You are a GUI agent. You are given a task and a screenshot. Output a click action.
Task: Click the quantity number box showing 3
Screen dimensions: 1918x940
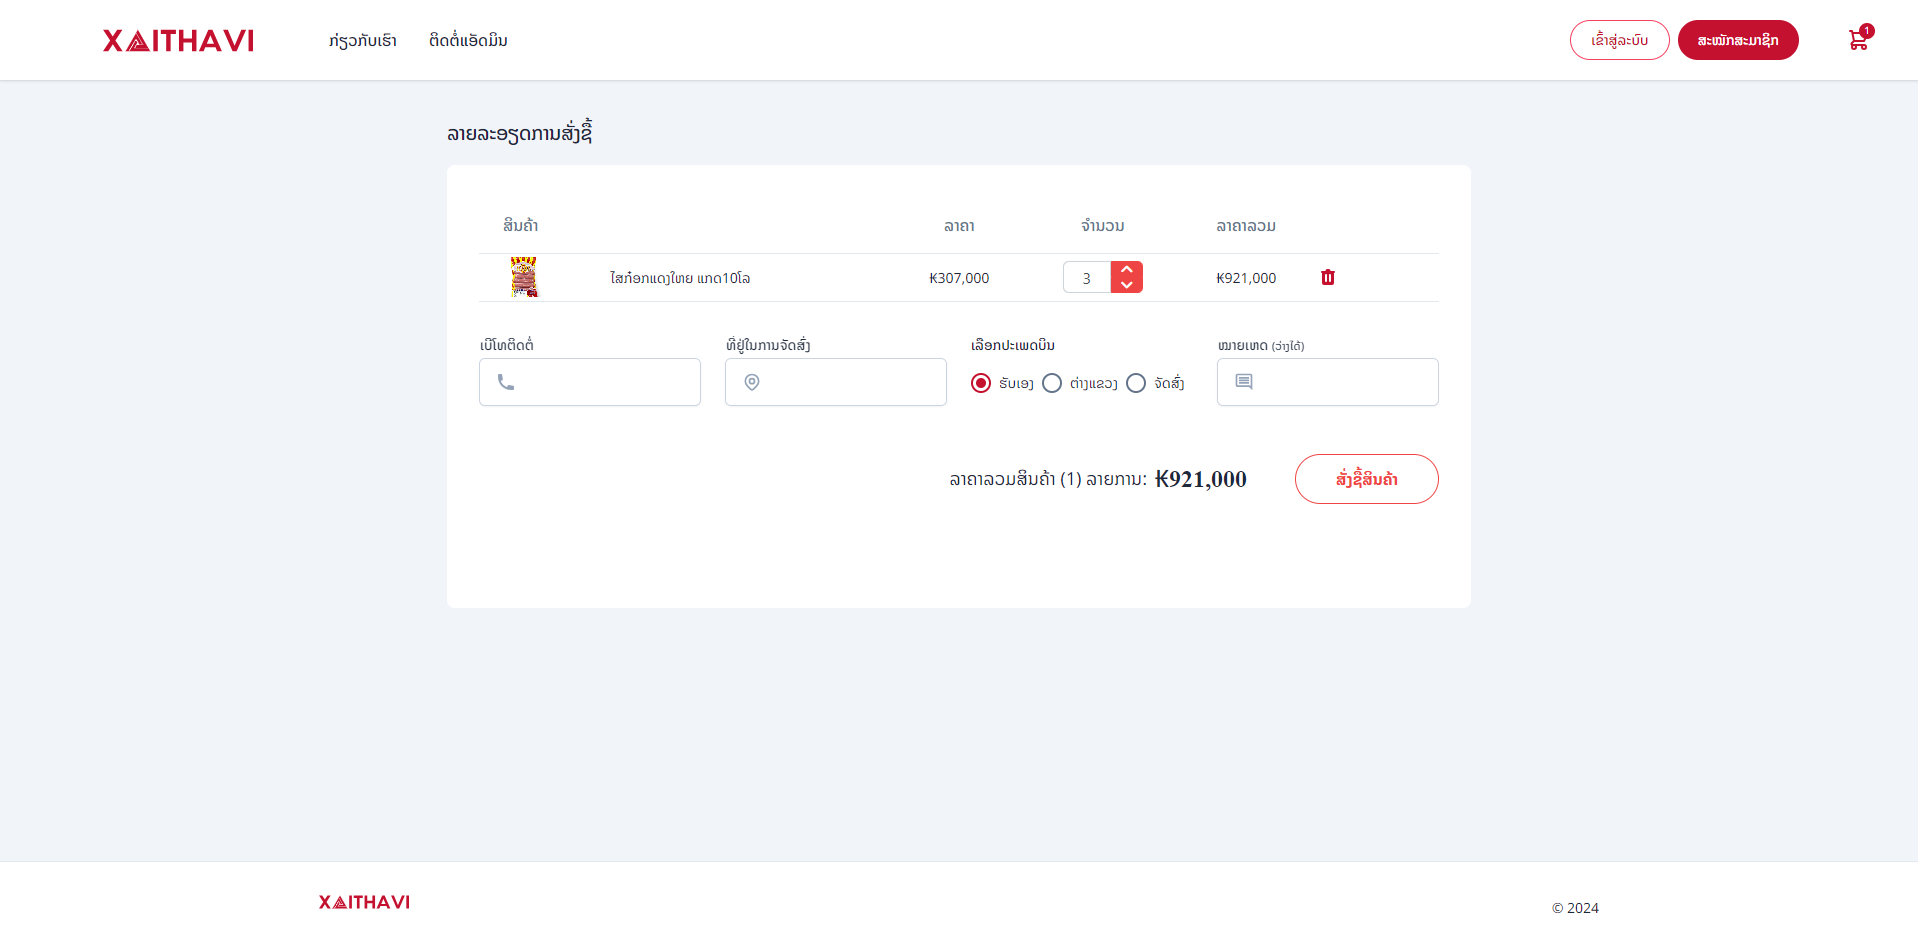click(x=1087, y=278)
